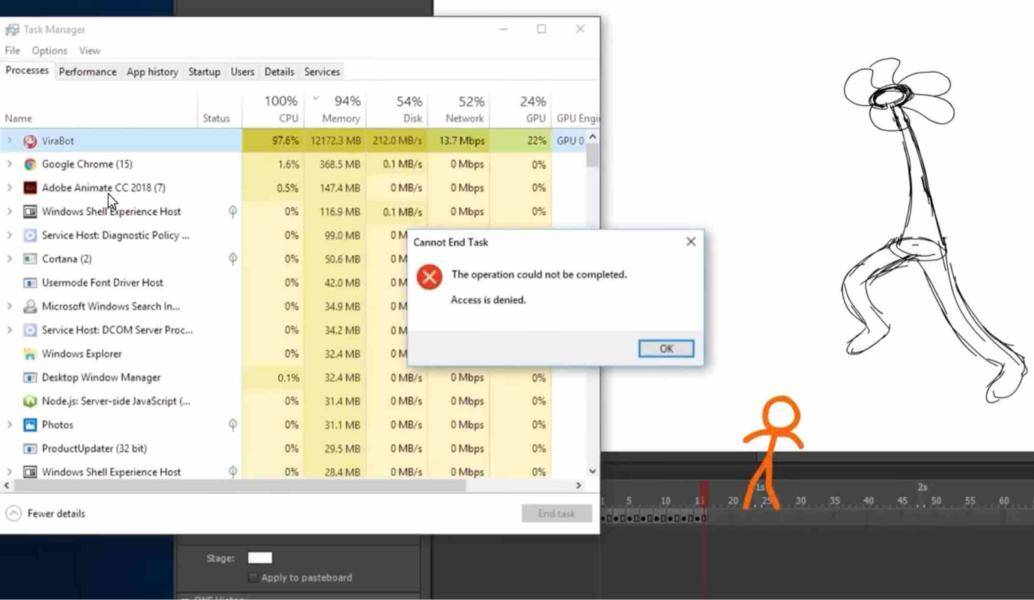The width and height of the screenshot is (1034, 600).
Task: Click frame 30 on Animate timeline ruler
Action: pyautogui.click(x=801, y=501)
